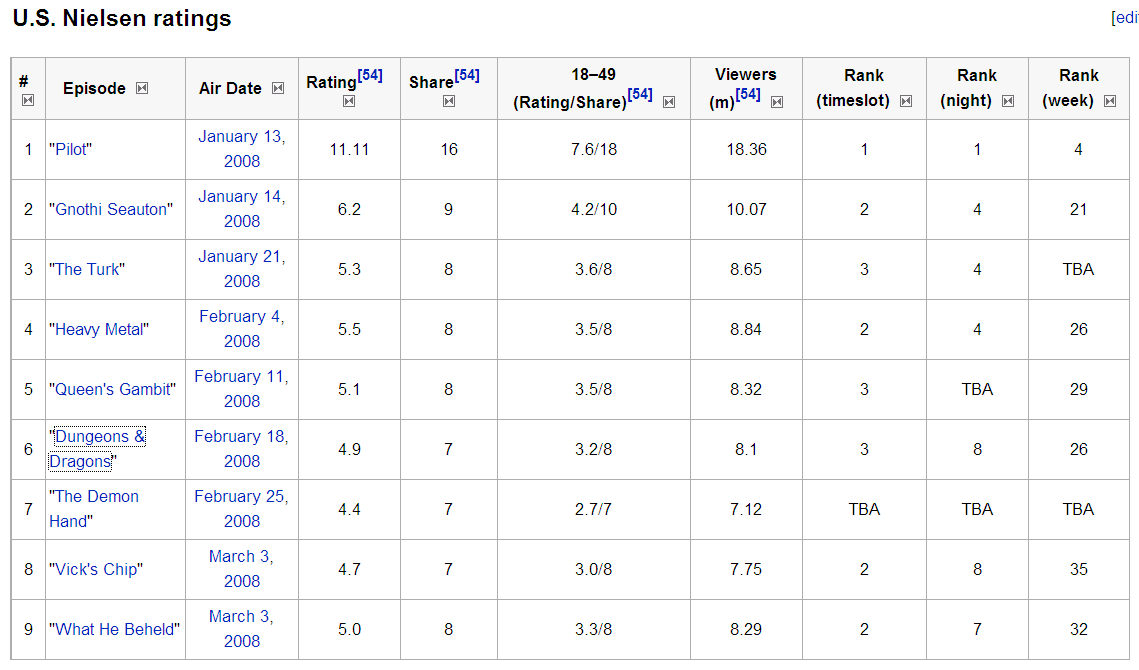Select the 8.29 viewers cell
1139x670 pixels.
click(747, 629)
